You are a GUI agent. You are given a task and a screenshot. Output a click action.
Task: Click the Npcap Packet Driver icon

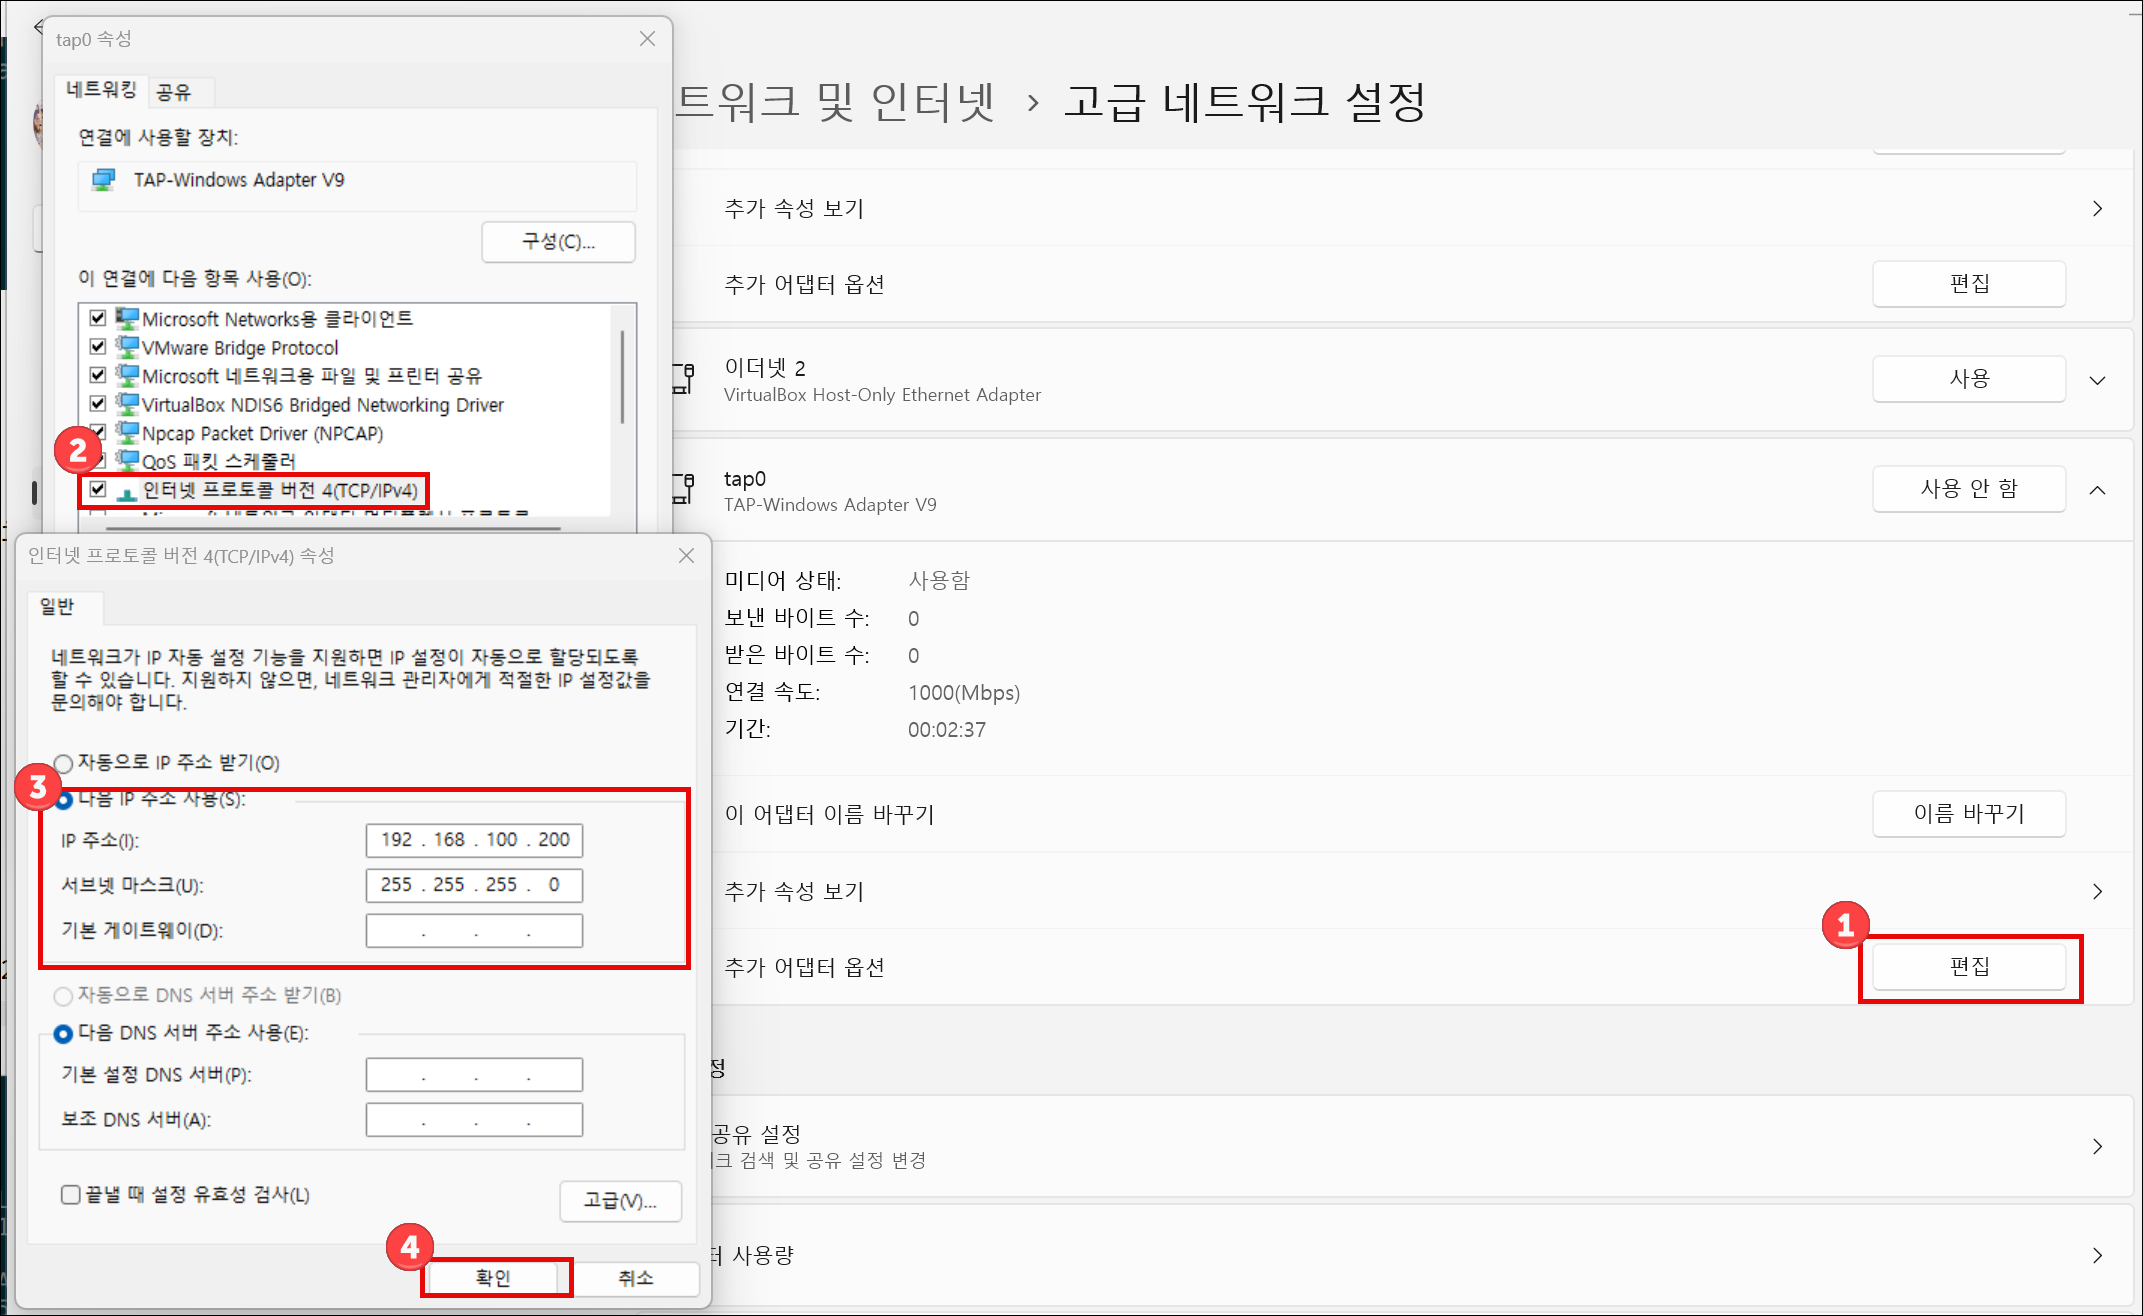(x=127, y=433)
